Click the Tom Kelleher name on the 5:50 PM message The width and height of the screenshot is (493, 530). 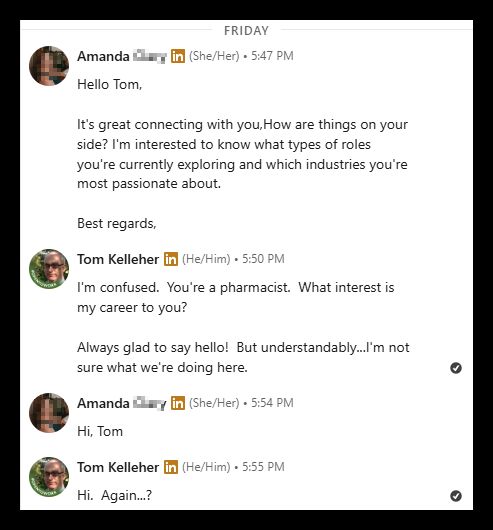click(x=118, y=259)
